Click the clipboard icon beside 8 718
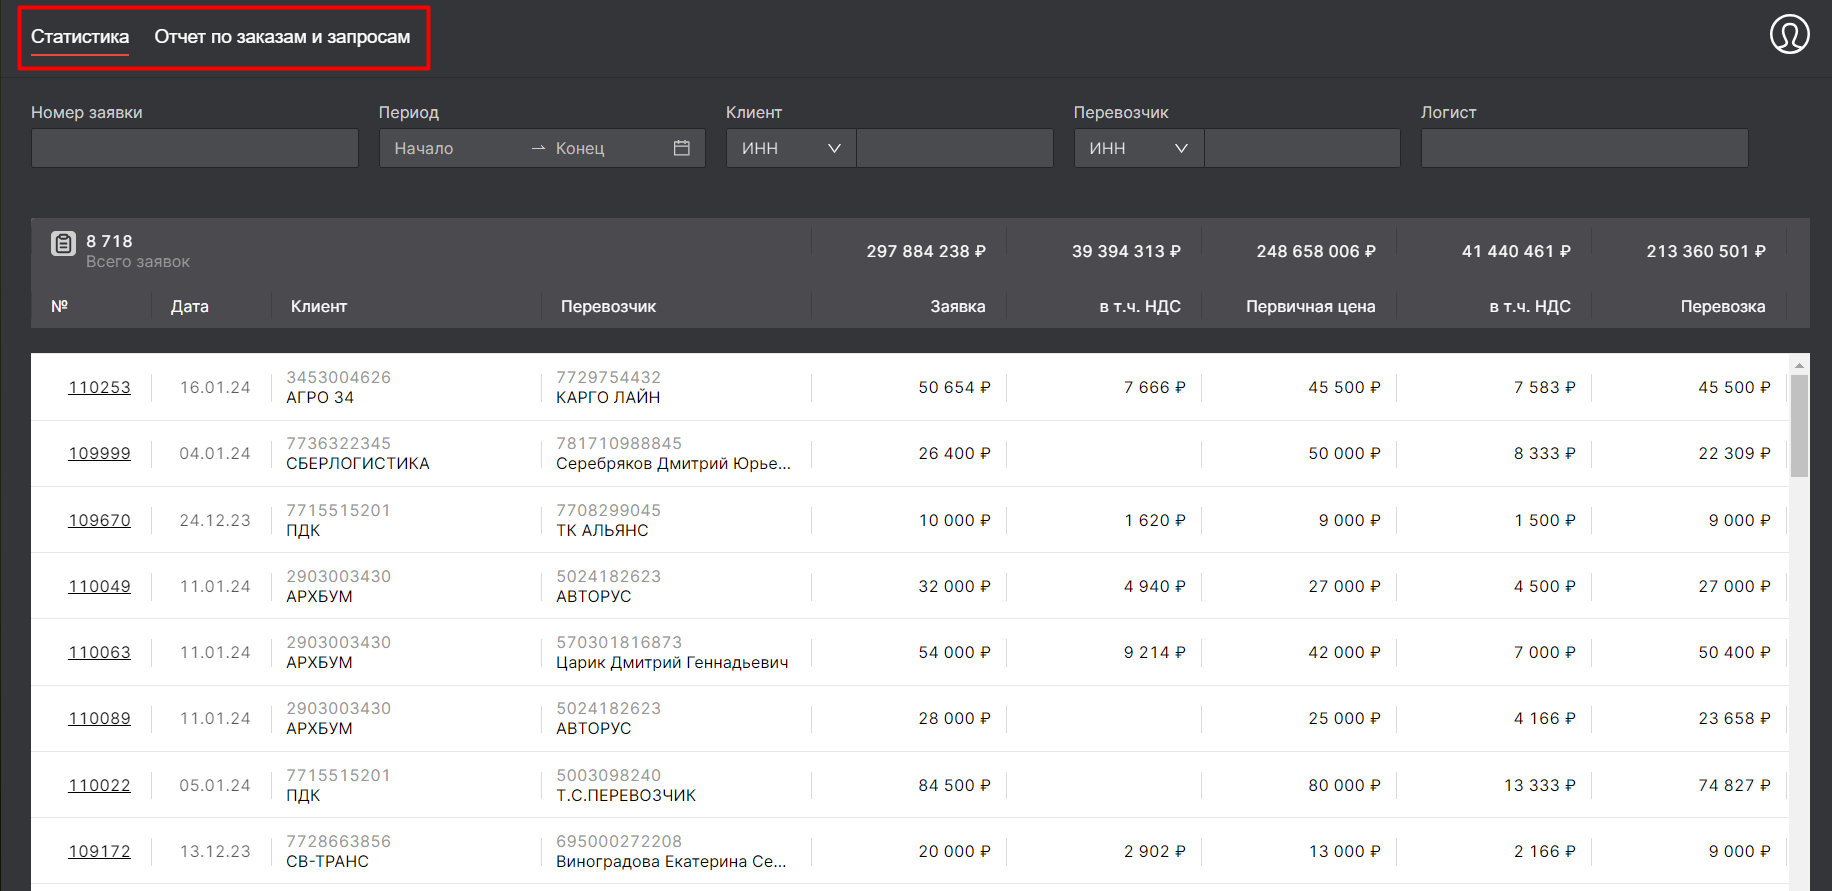This screenshot has width=1832, height=891. (63, 243)
